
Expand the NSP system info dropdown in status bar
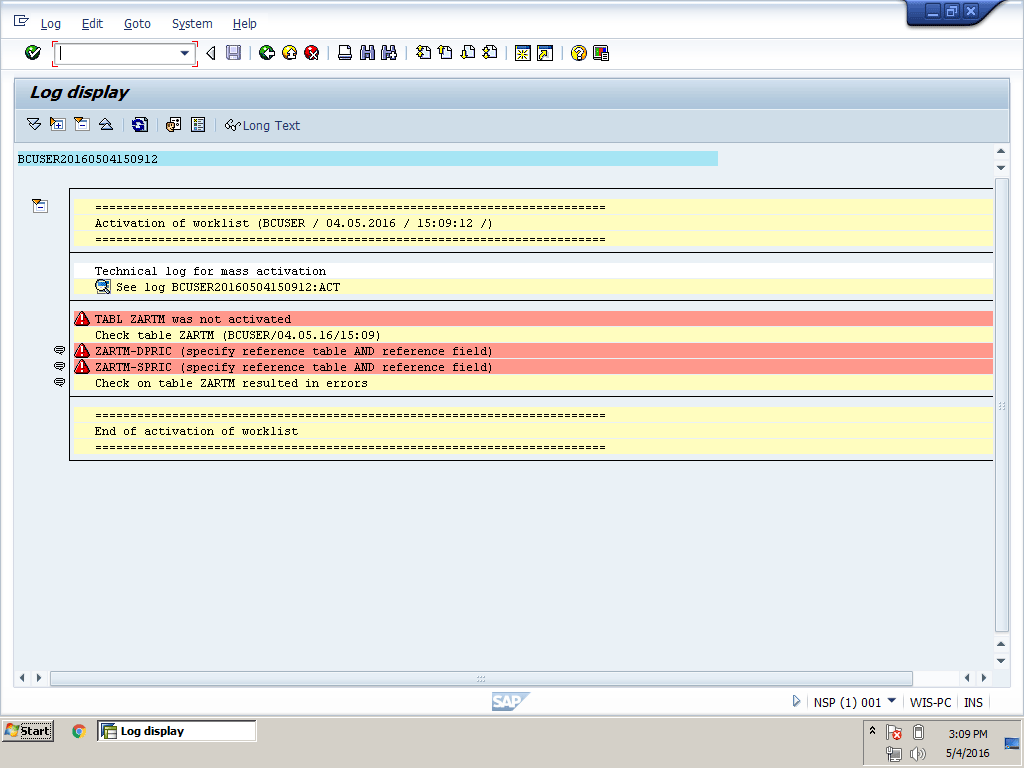pyautogui.click(x=891, y=702)
